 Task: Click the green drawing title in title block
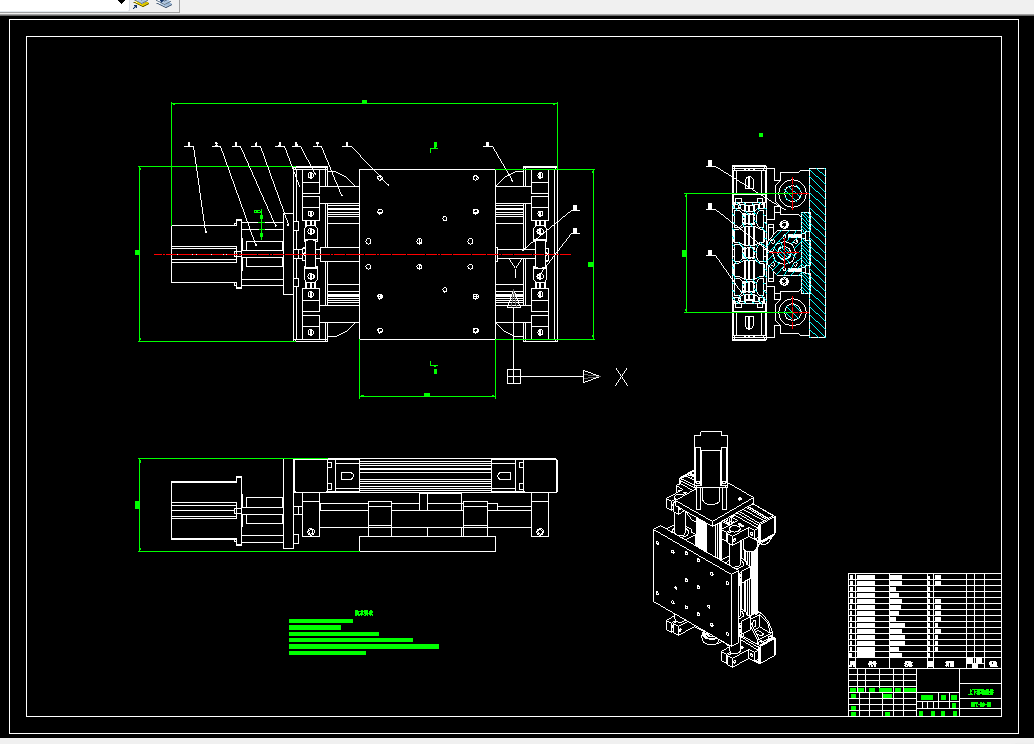pyautogui.click(x=981, y=692)
